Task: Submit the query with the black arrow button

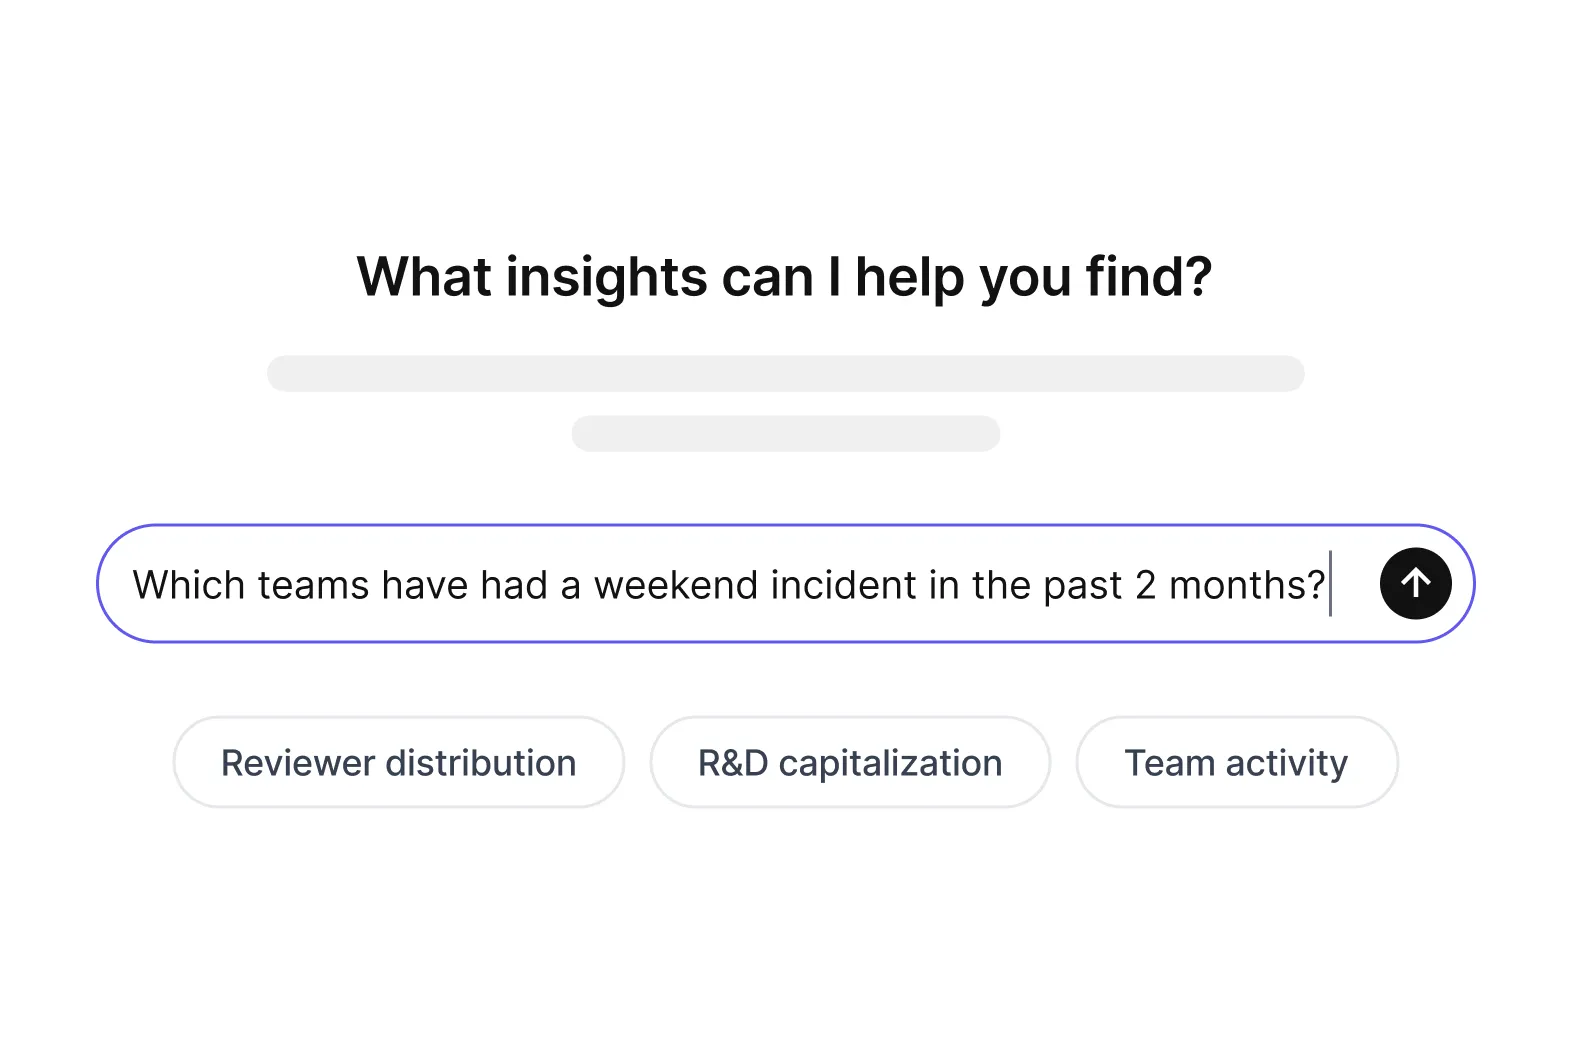Action: pyautogui.click(x=1415, y=583)
